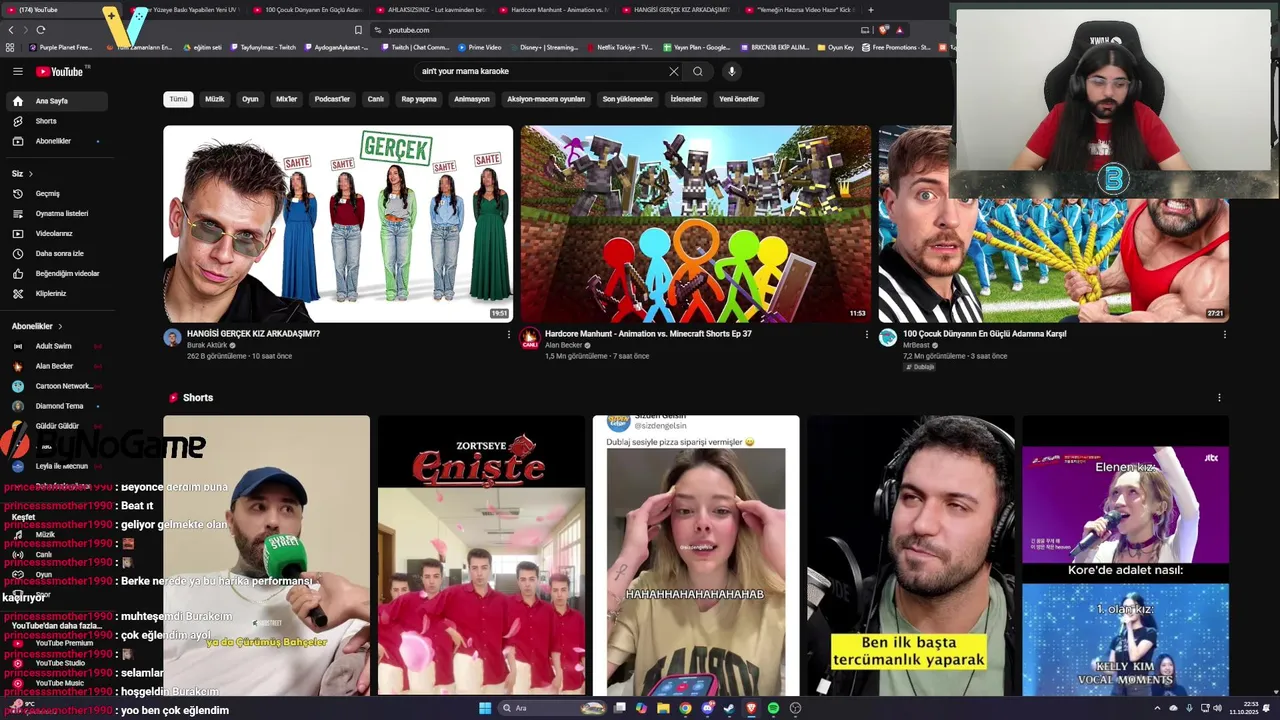Select the Podcast'ler filter chip
The width and height of the screenshot is (1280, 720).
(x=332, y=99)
